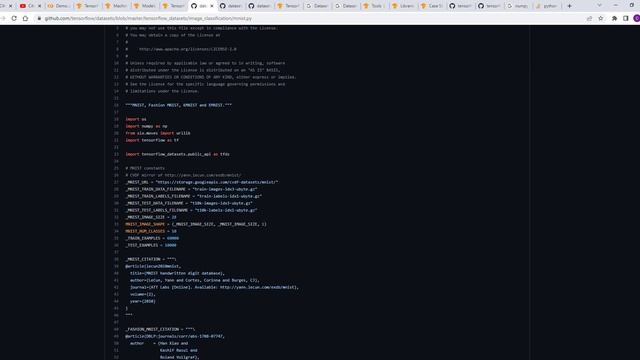Click the tensorflow_datasets.public_api import line
The height and width of the screenshot is (360, 640).
(x=177, y=154)
